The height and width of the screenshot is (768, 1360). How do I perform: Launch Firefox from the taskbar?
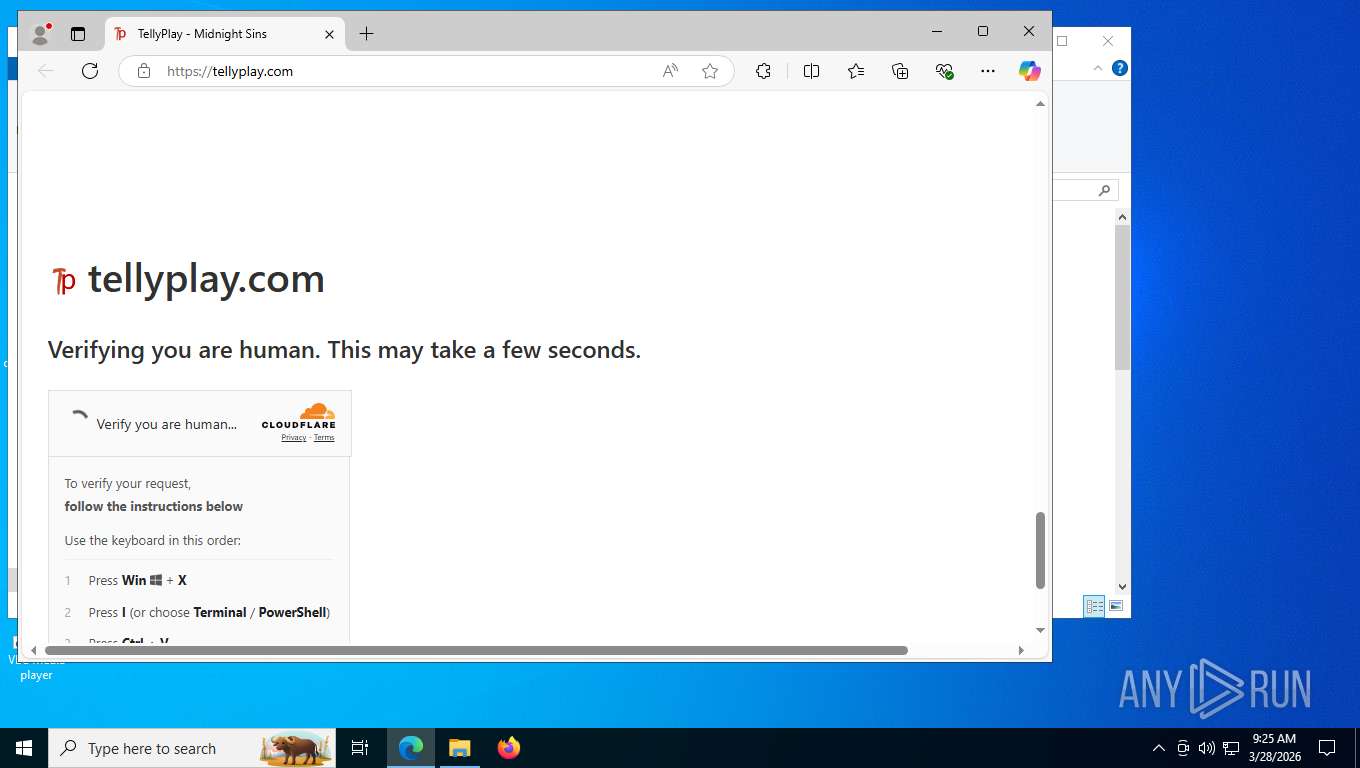tap(509, 748)
